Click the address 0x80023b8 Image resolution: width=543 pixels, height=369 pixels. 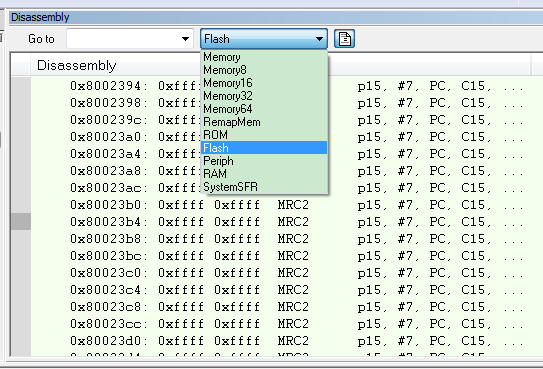[109, 239]
